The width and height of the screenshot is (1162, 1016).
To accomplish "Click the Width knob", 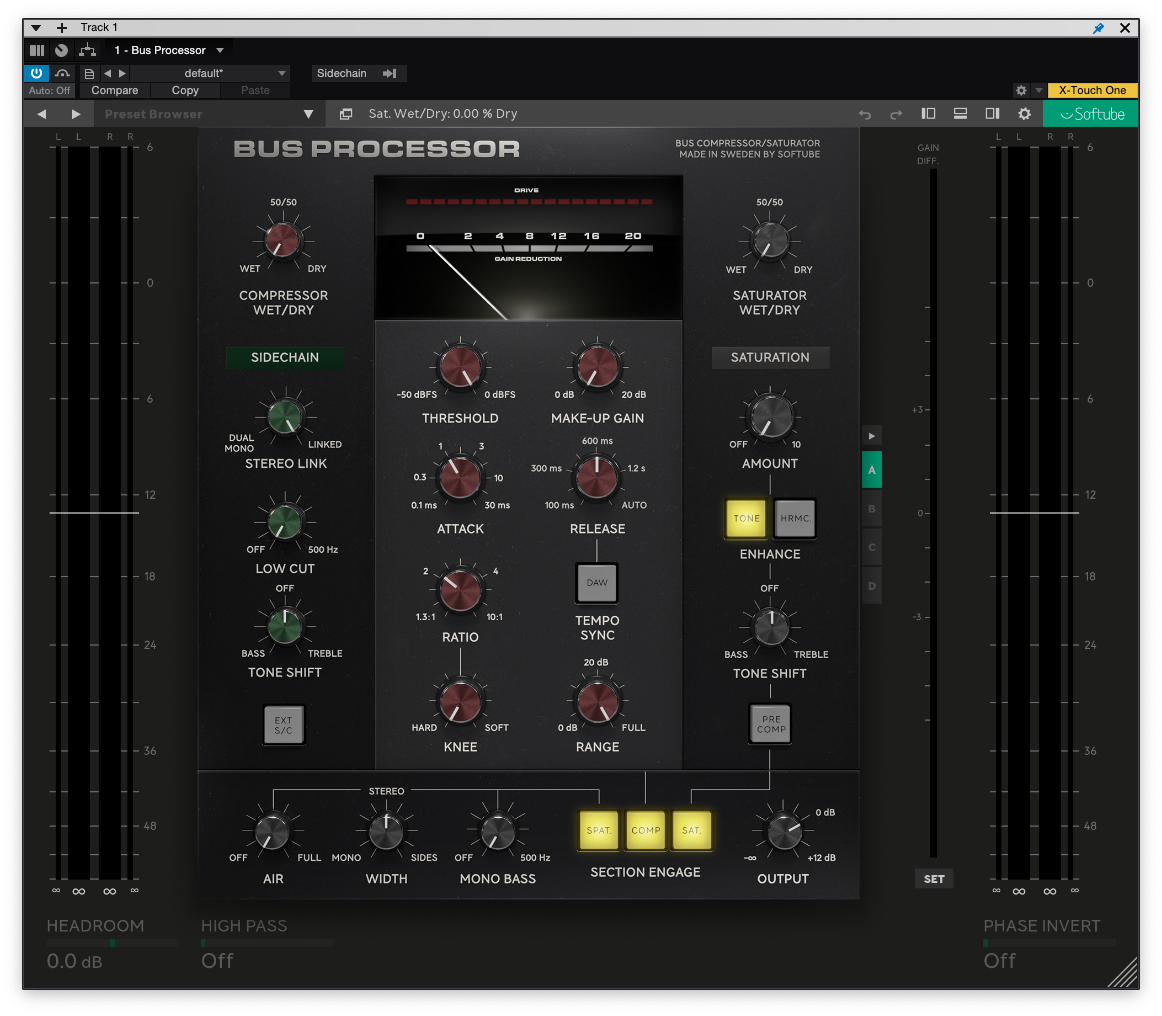I will click(386, 832).
